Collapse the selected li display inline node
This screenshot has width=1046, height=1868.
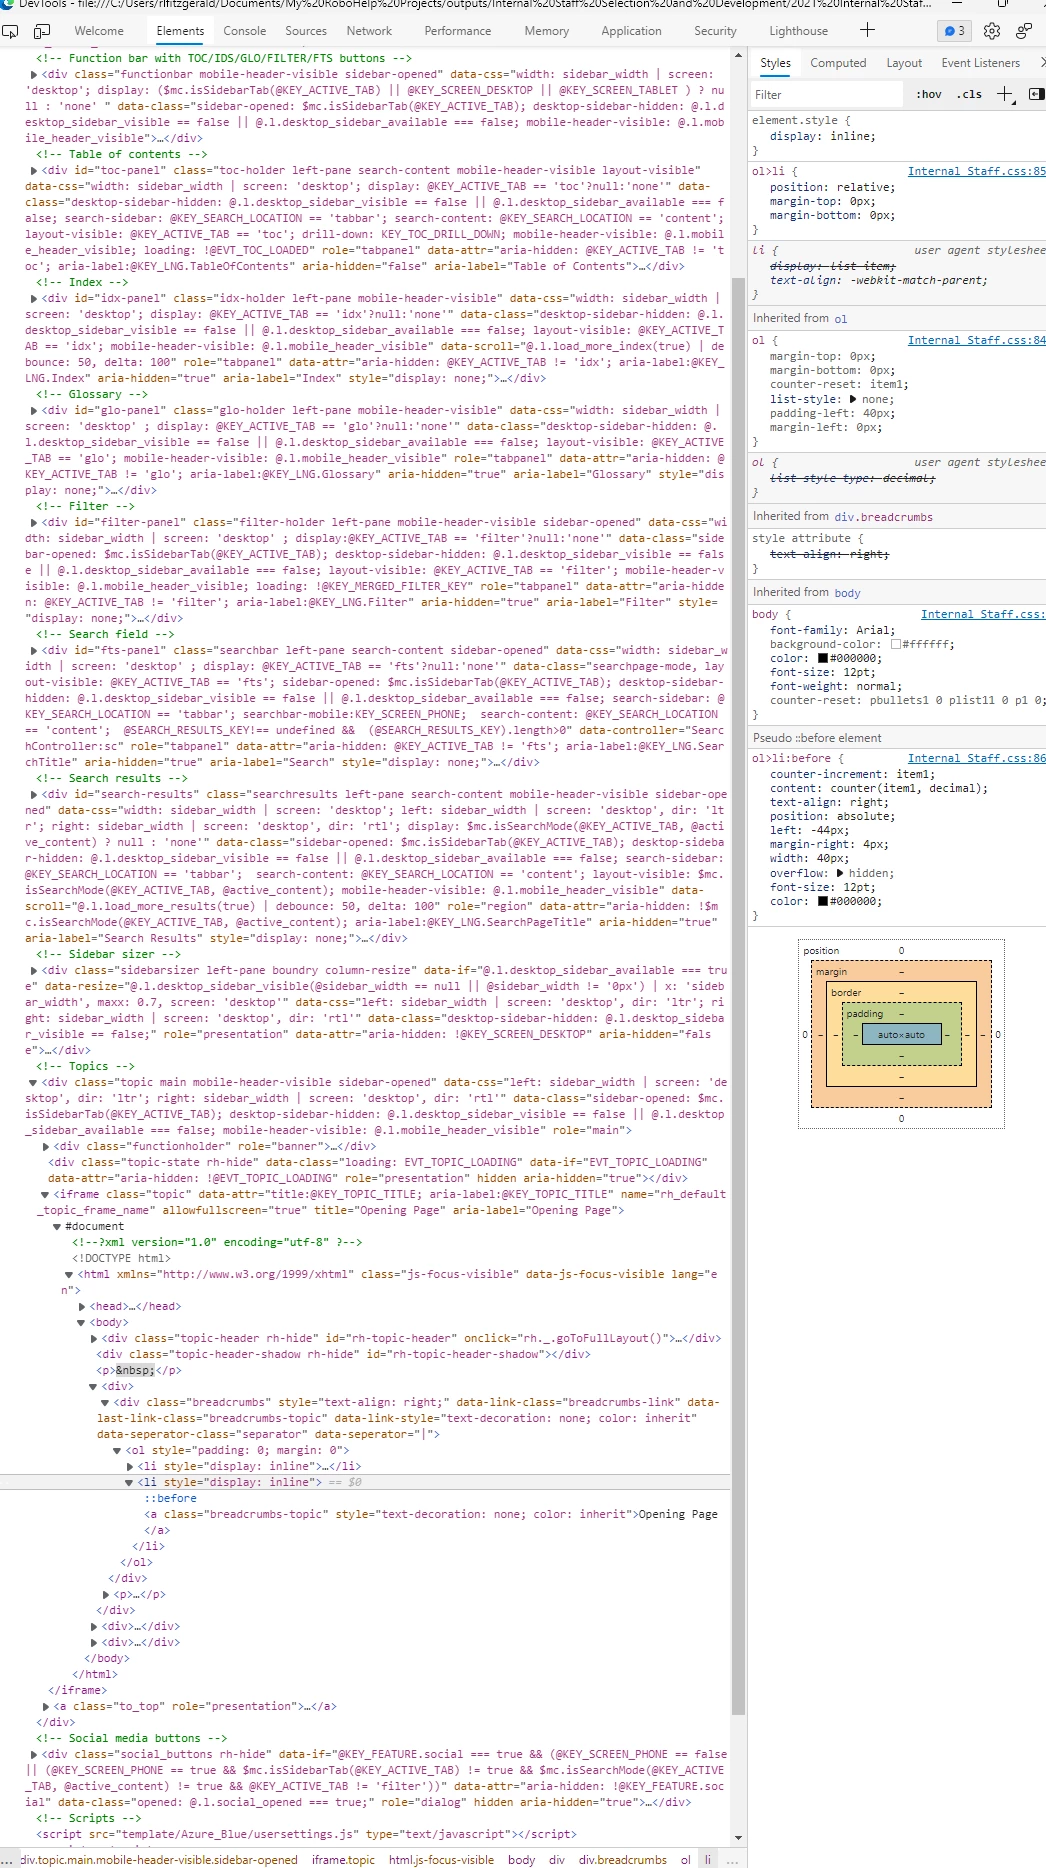(x=129, y=1483)
